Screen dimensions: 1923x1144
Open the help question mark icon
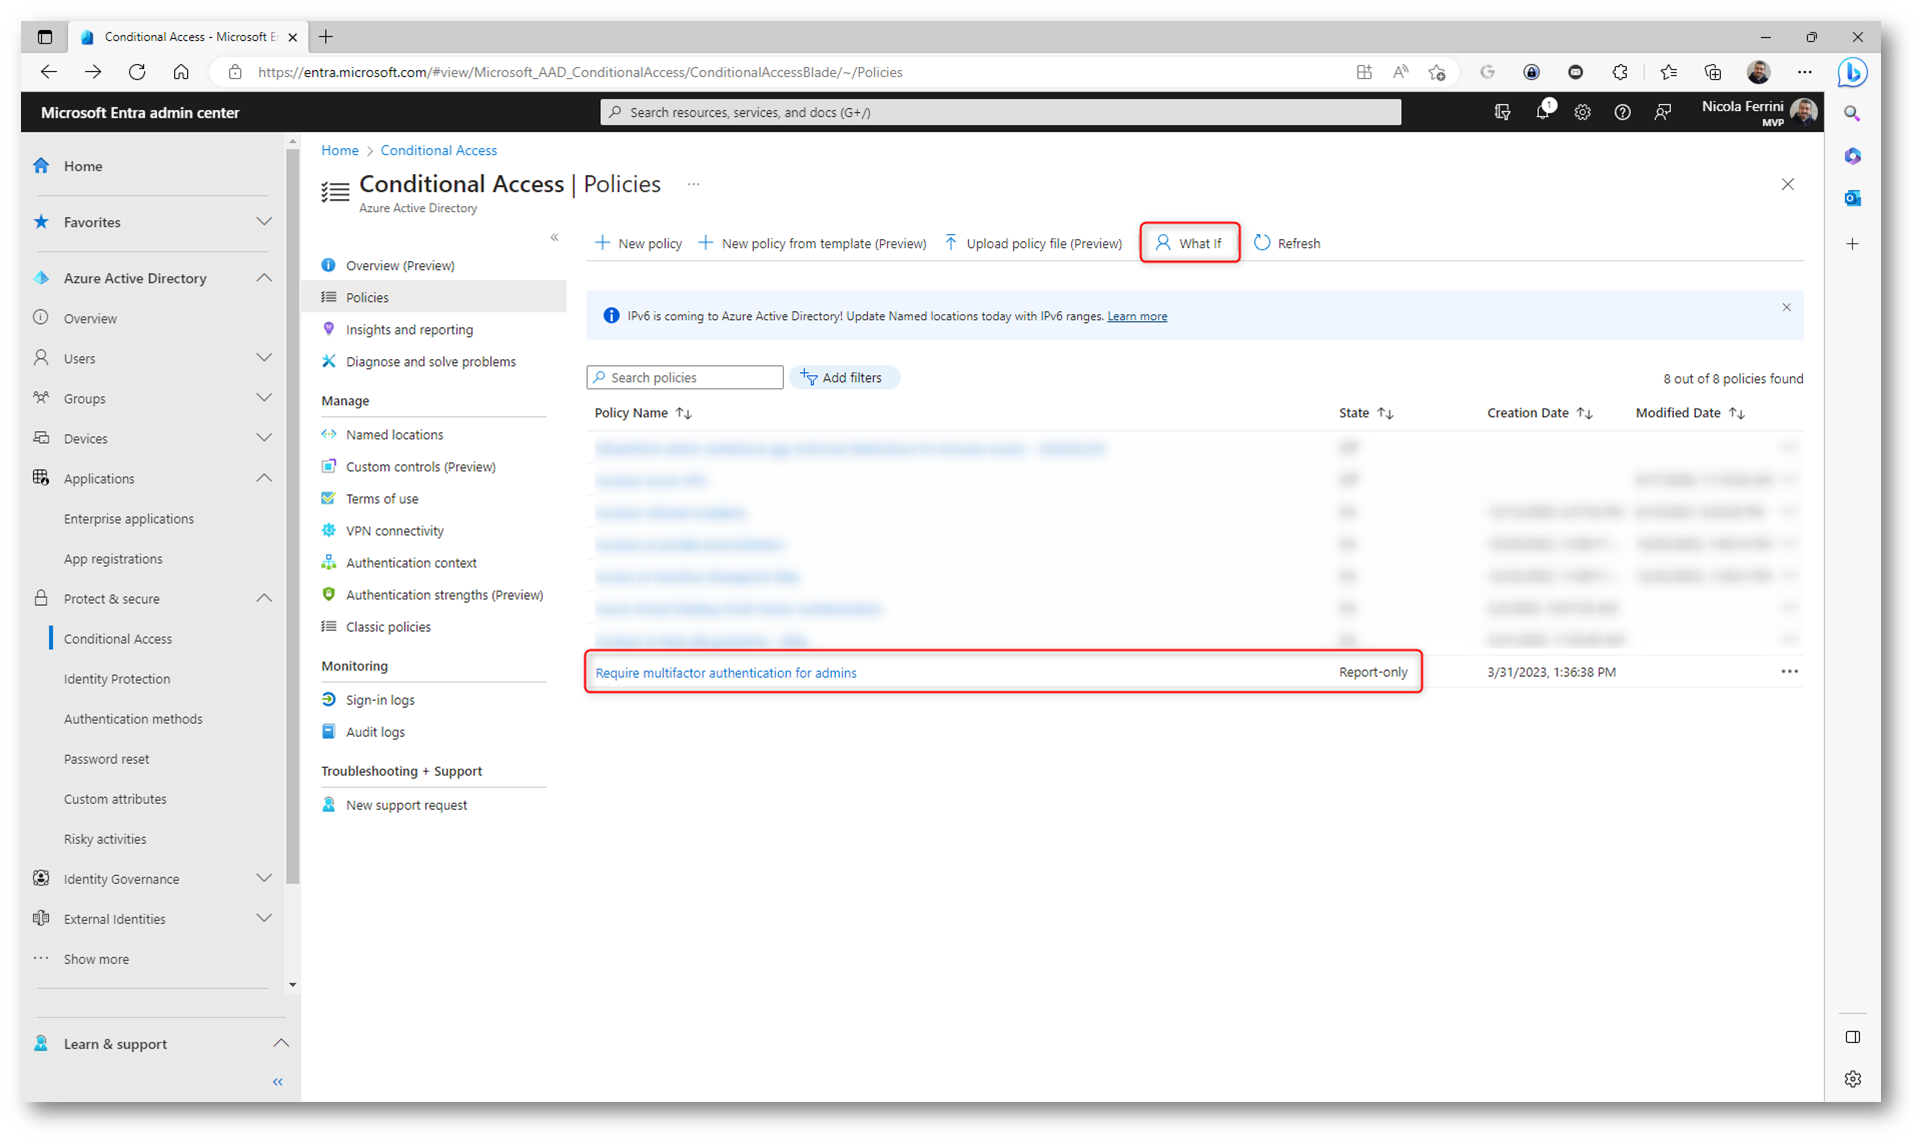point(1622,112)
